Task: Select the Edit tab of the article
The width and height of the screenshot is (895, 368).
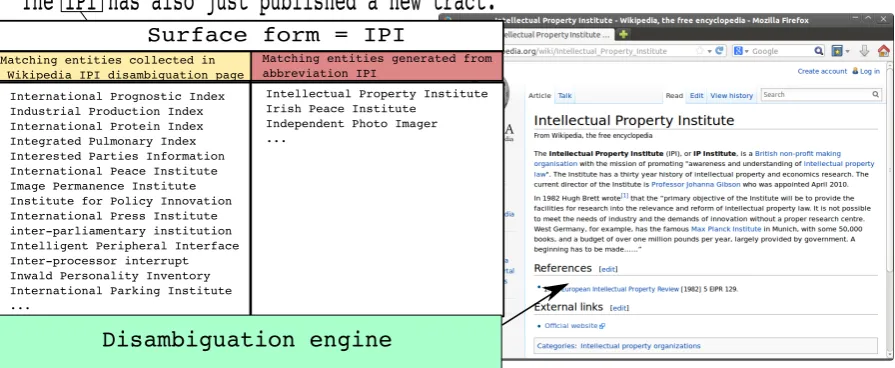Action: click(x=696, y=96)
